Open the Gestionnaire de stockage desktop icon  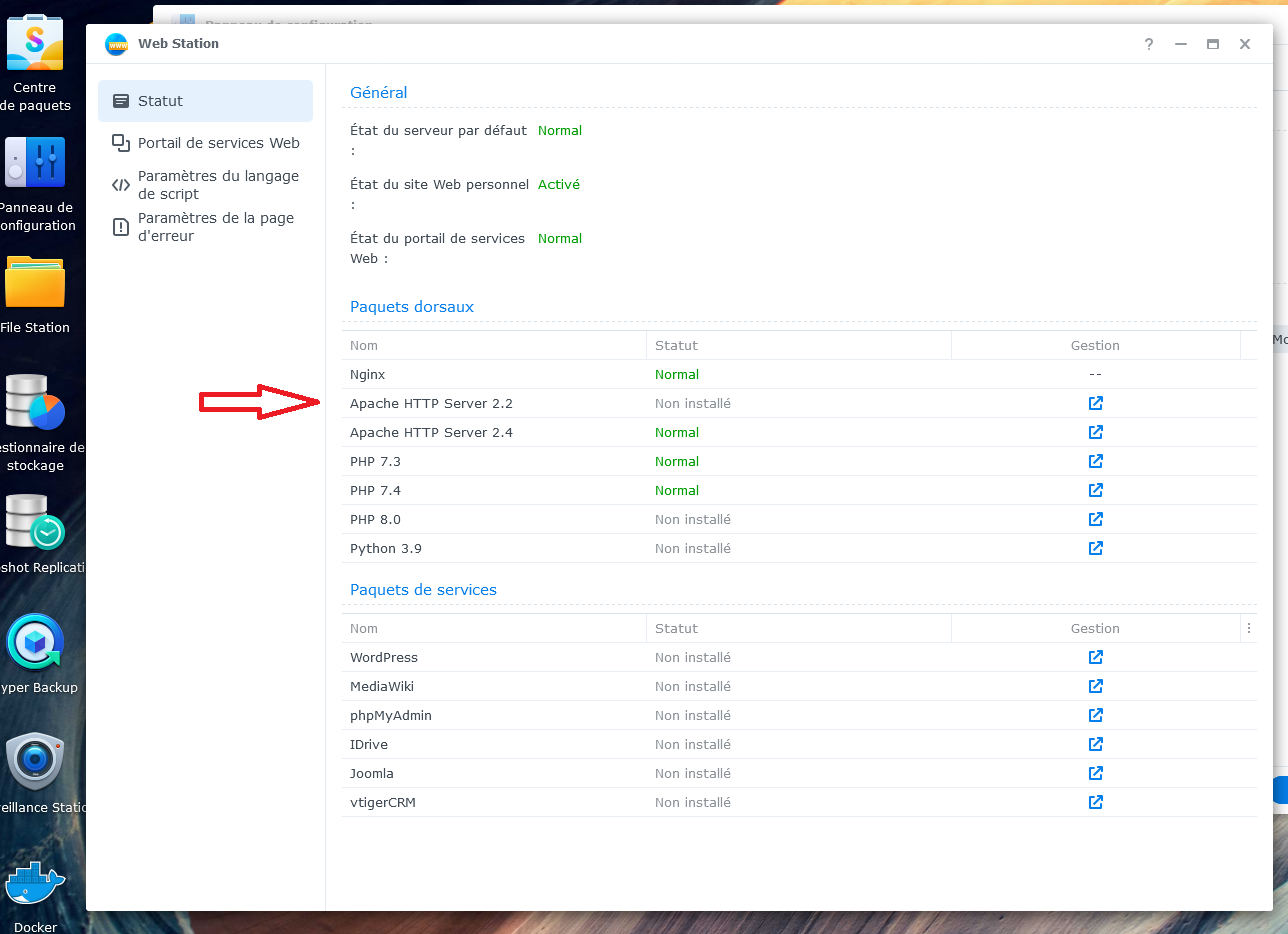tap(35, 402)
